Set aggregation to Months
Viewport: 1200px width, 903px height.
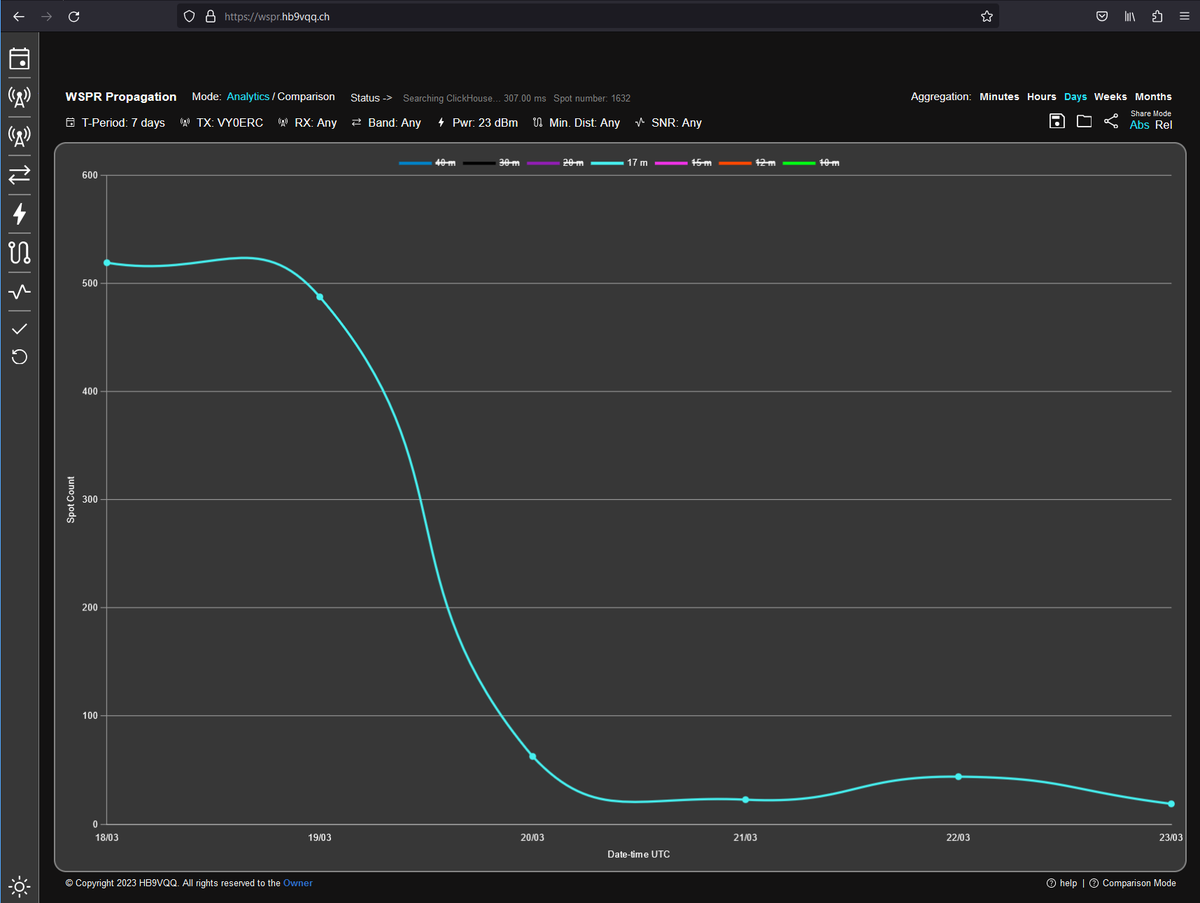(x=1153, y=97)
